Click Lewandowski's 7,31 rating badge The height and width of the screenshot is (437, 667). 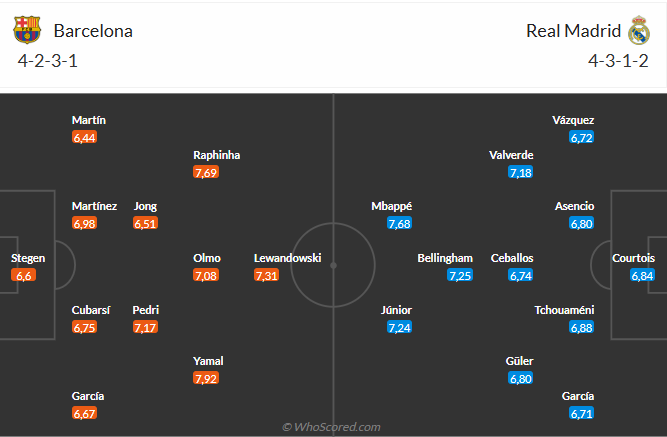[x=266, y=275]
